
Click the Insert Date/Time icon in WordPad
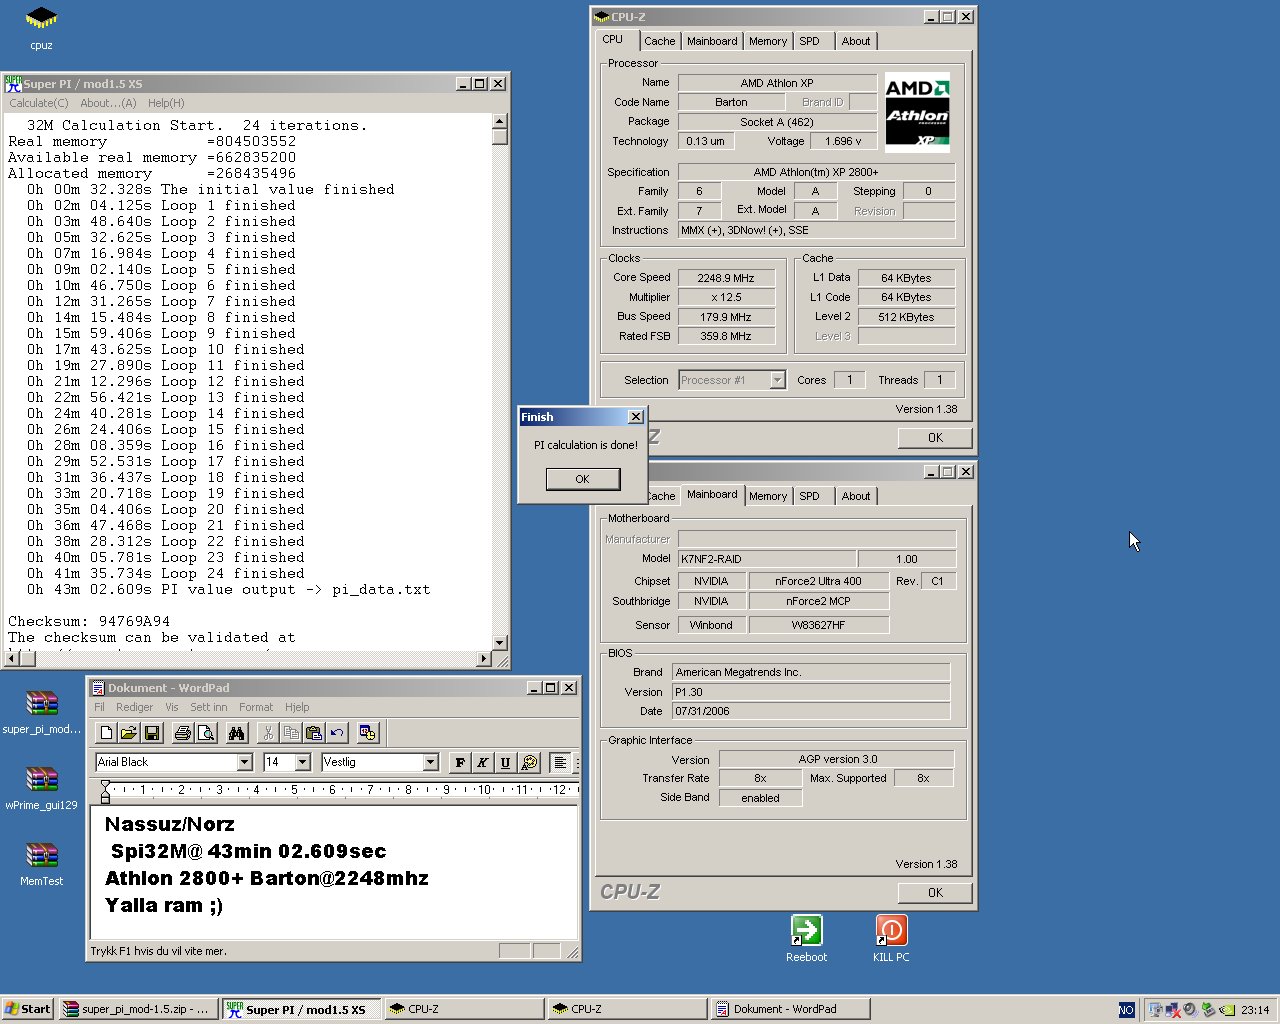[x=367, y=733]
